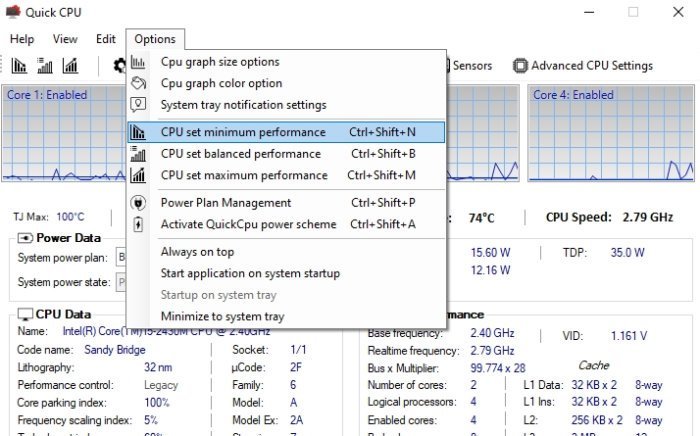Click the µCode 2F value
This screenshot has height=436, width=700.
click(x=296, y=368)
